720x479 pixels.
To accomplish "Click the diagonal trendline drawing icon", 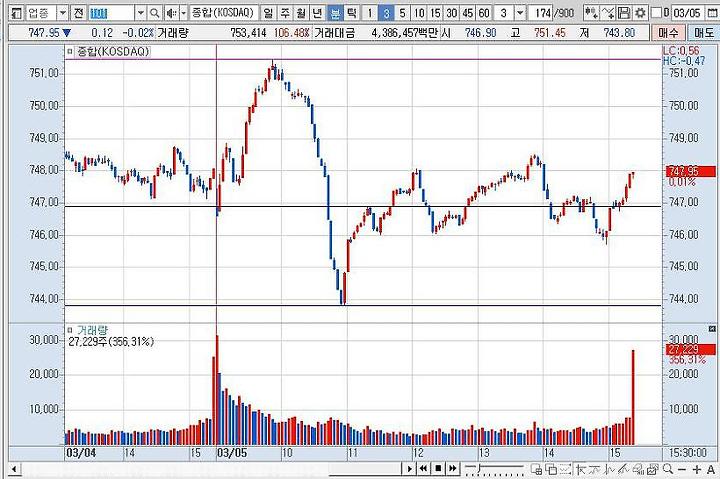I will pos(624,469).
